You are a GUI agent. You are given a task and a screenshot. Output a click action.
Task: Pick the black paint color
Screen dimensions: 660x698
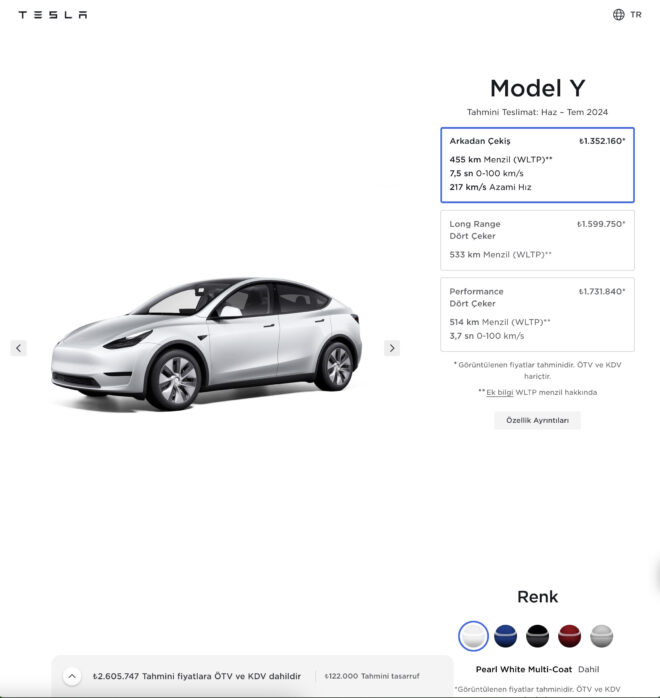pos(537,636)
